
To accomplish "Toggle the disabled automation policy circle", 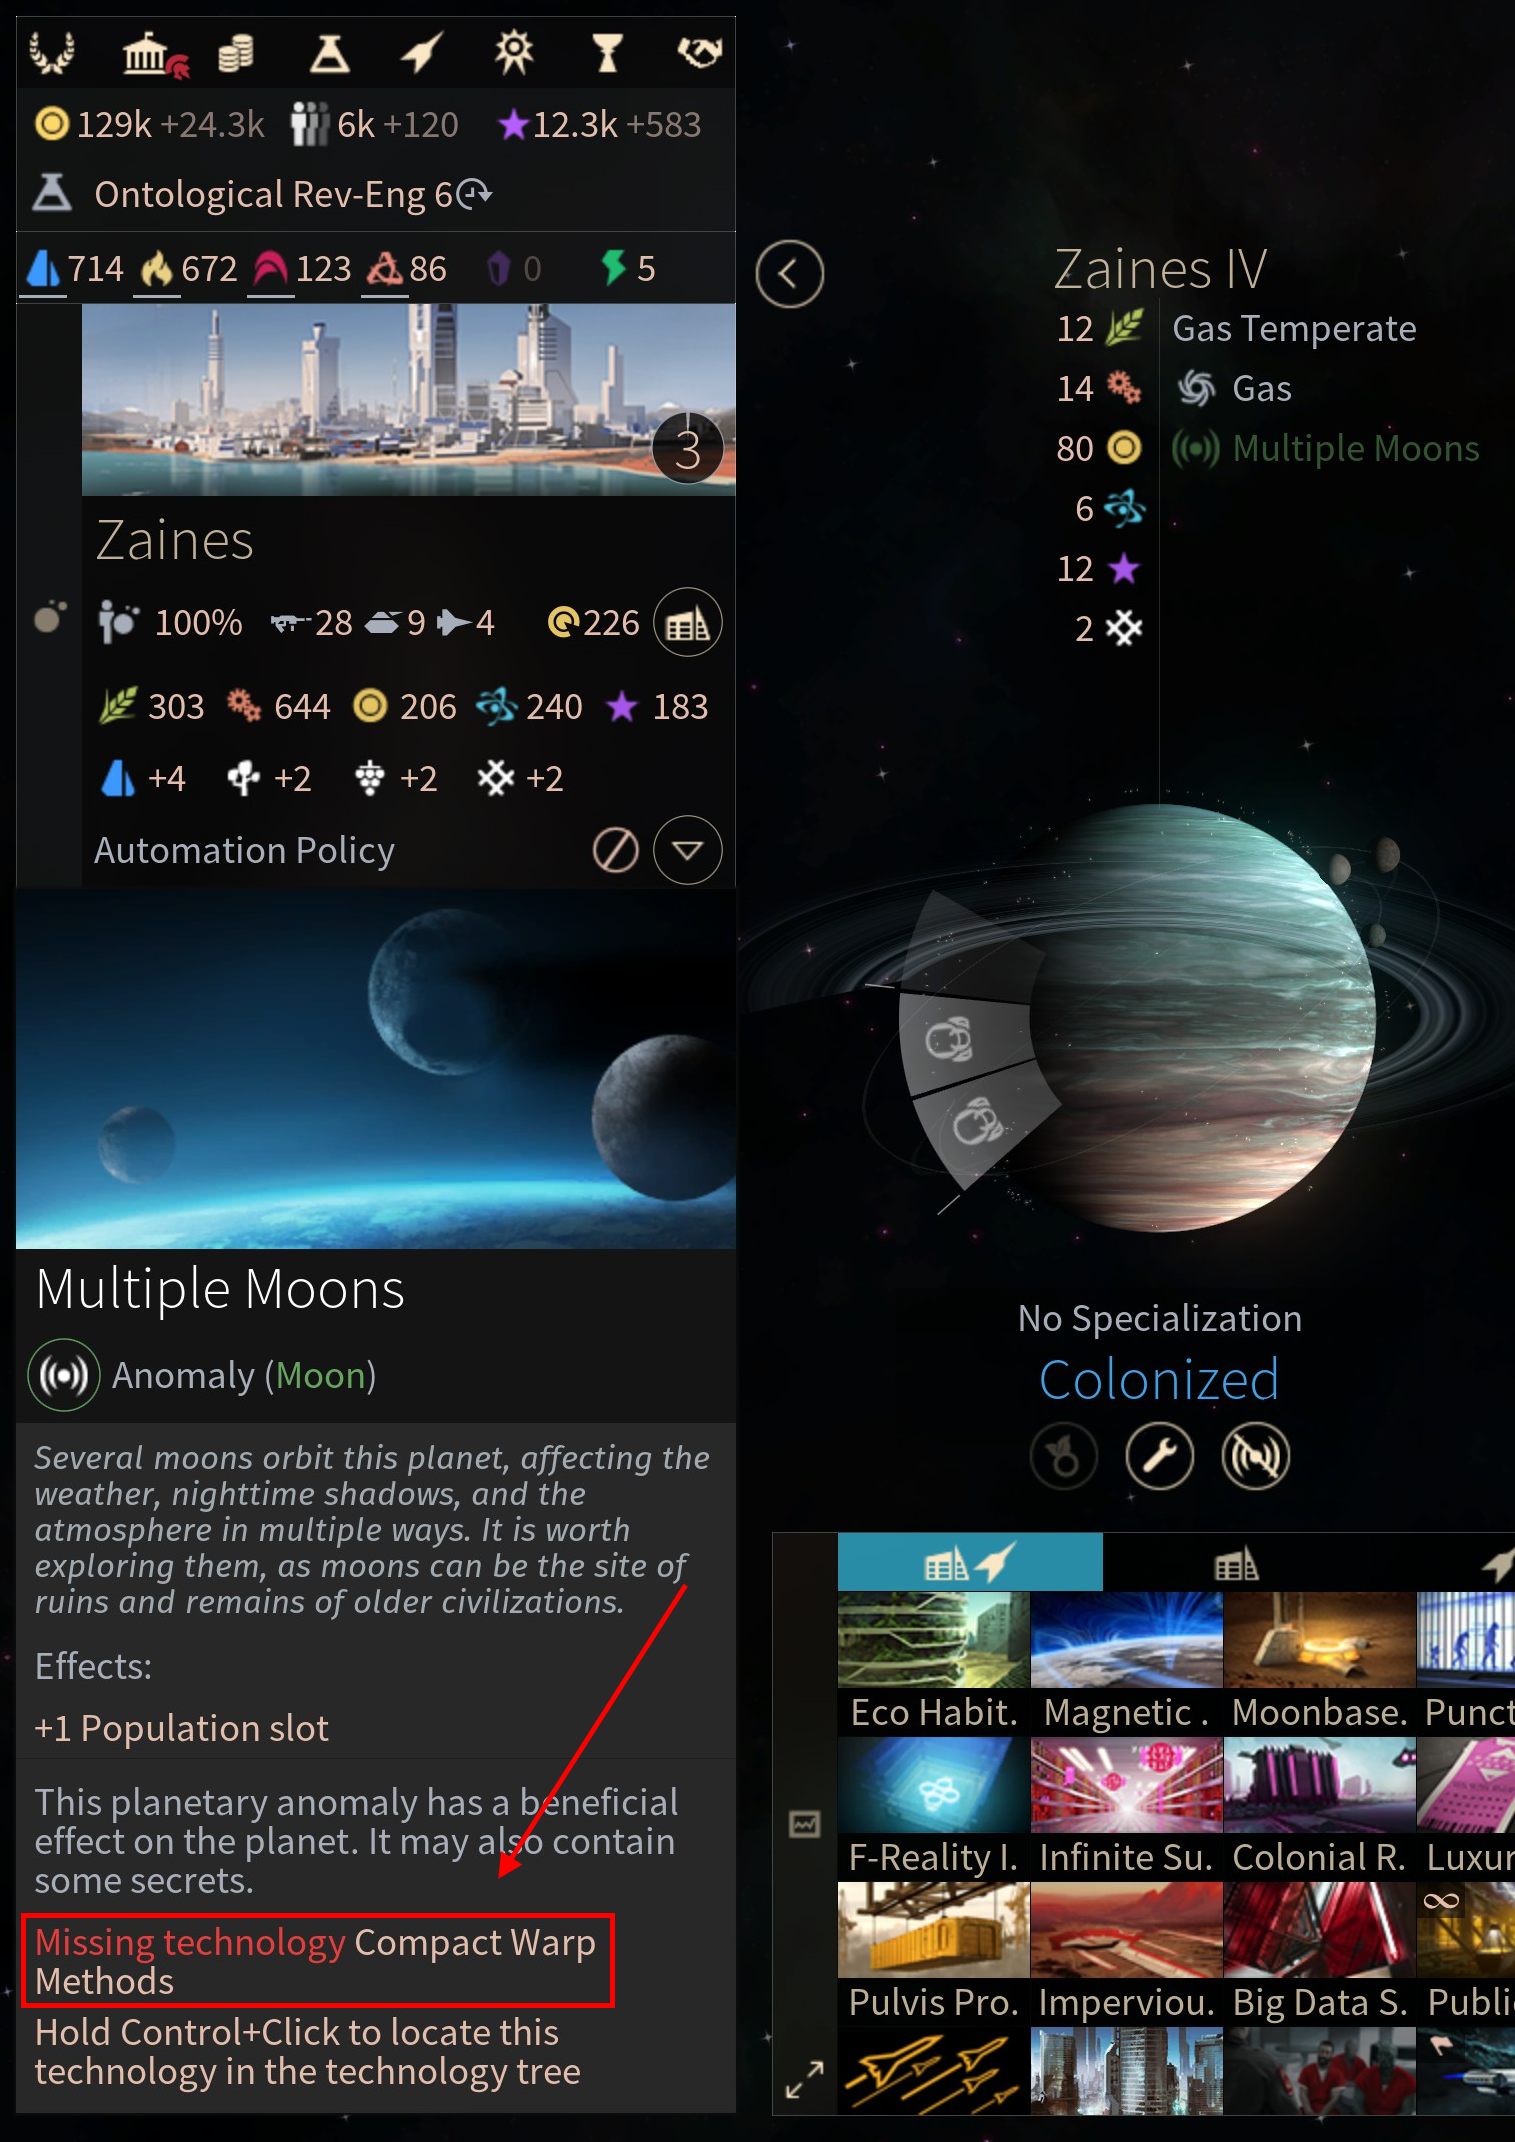I will click(x=615, y=851).
